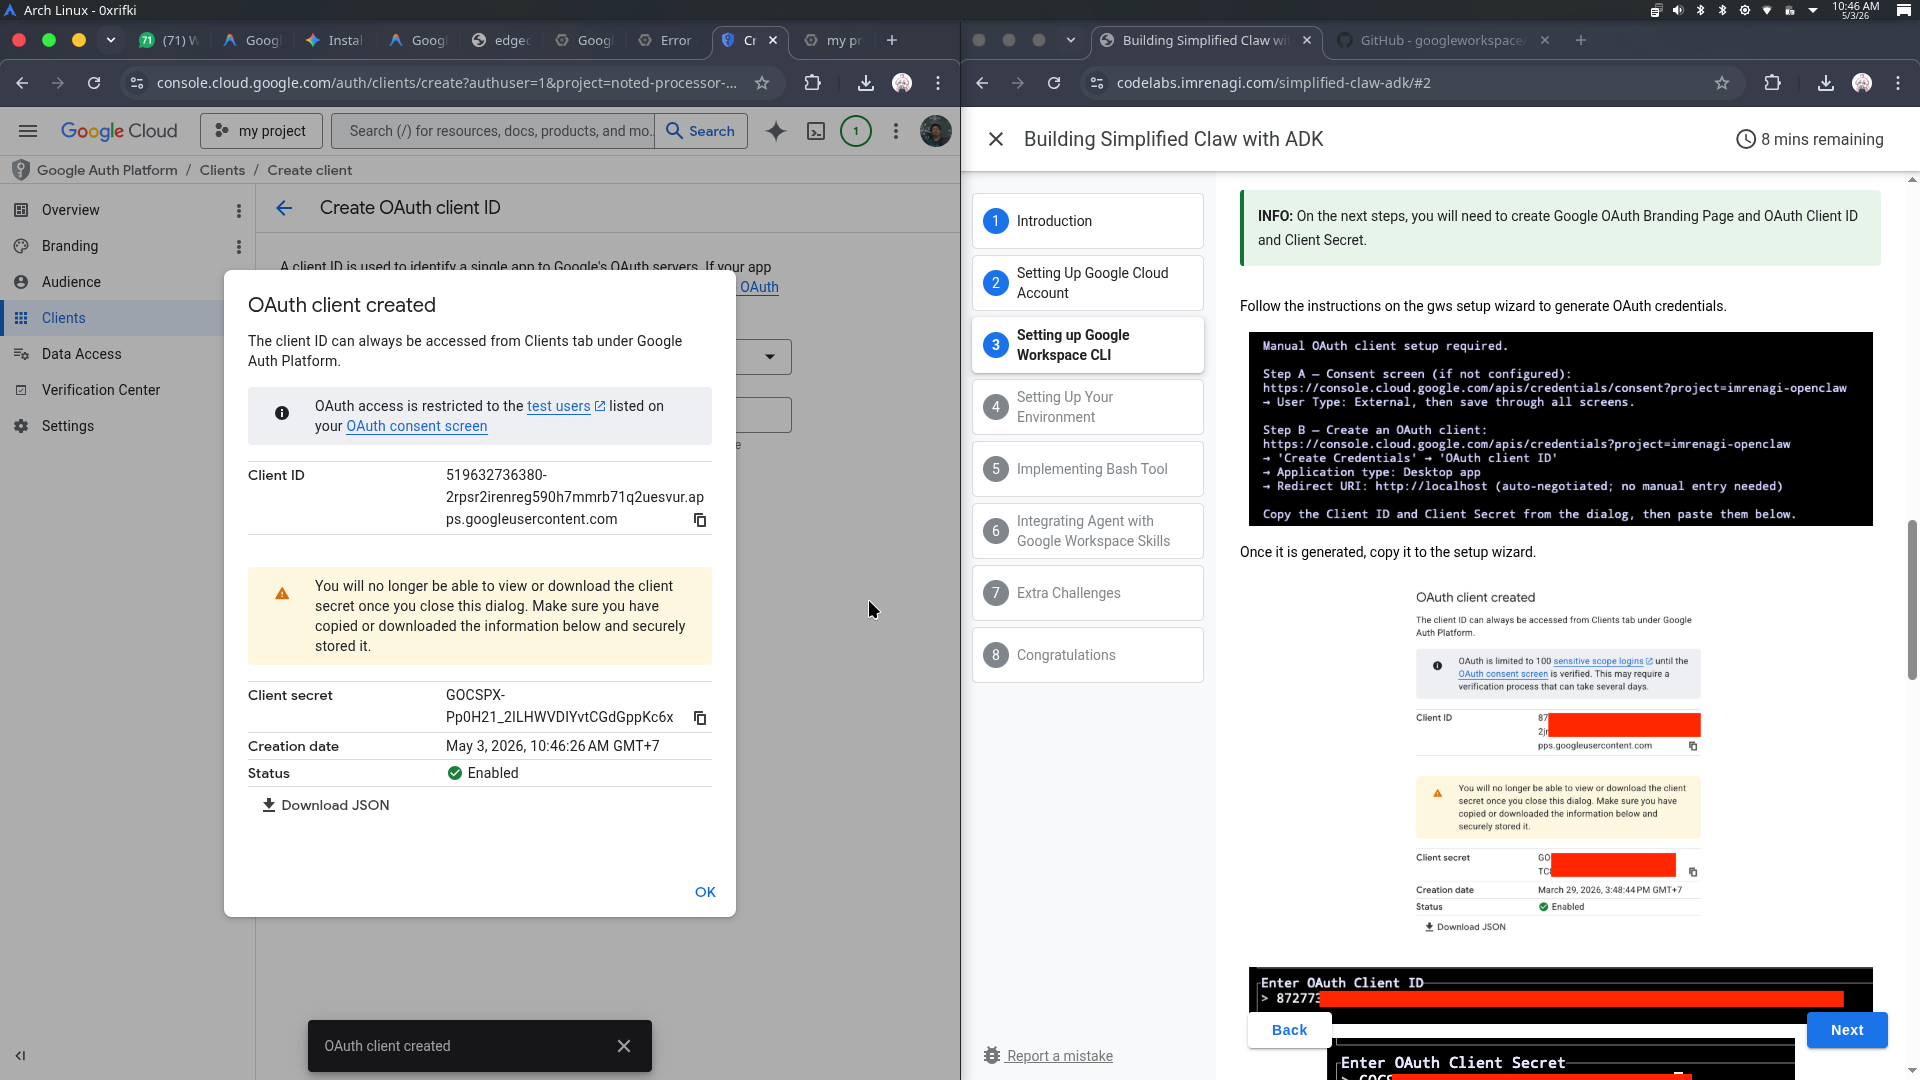The height and width of the screenshot is (1080, 1920).
Task: Go to Audience in sidebar
Action: (x=71, y=282)
